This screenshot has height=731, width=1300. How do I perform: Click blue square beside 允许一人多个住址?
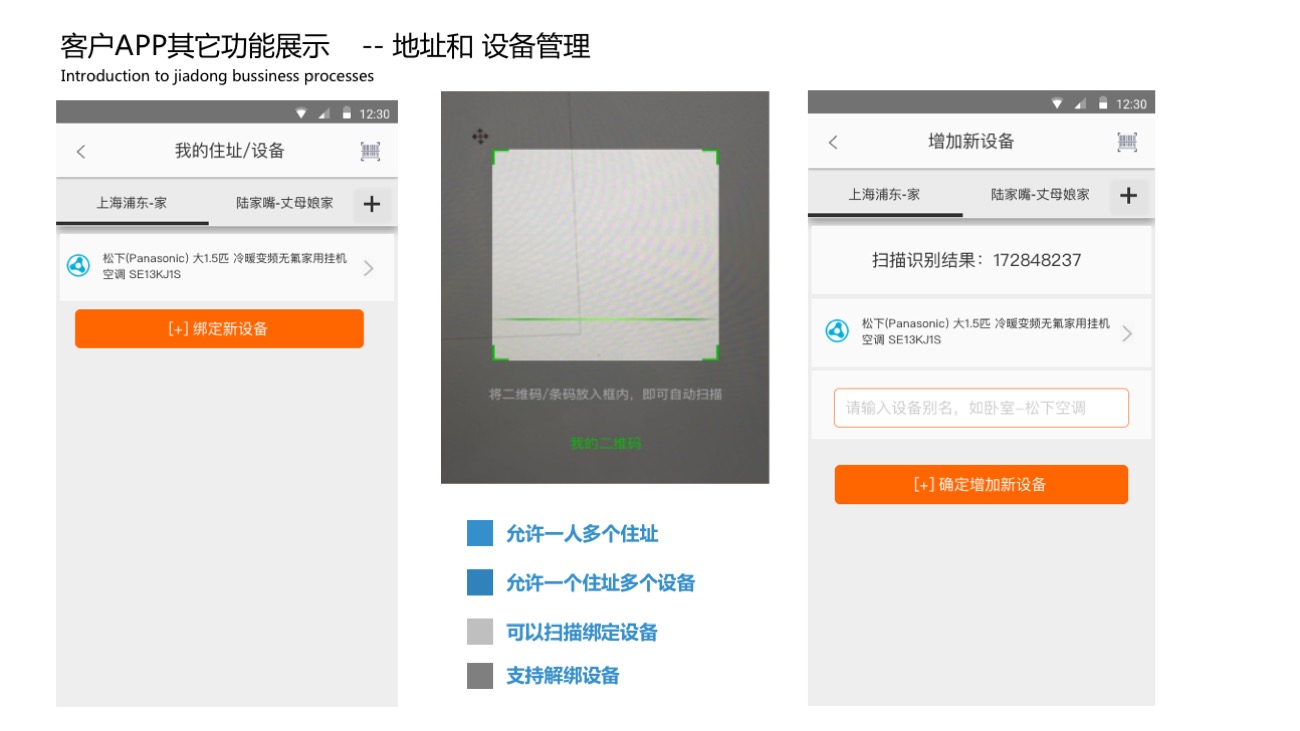[x=480, y=533]
